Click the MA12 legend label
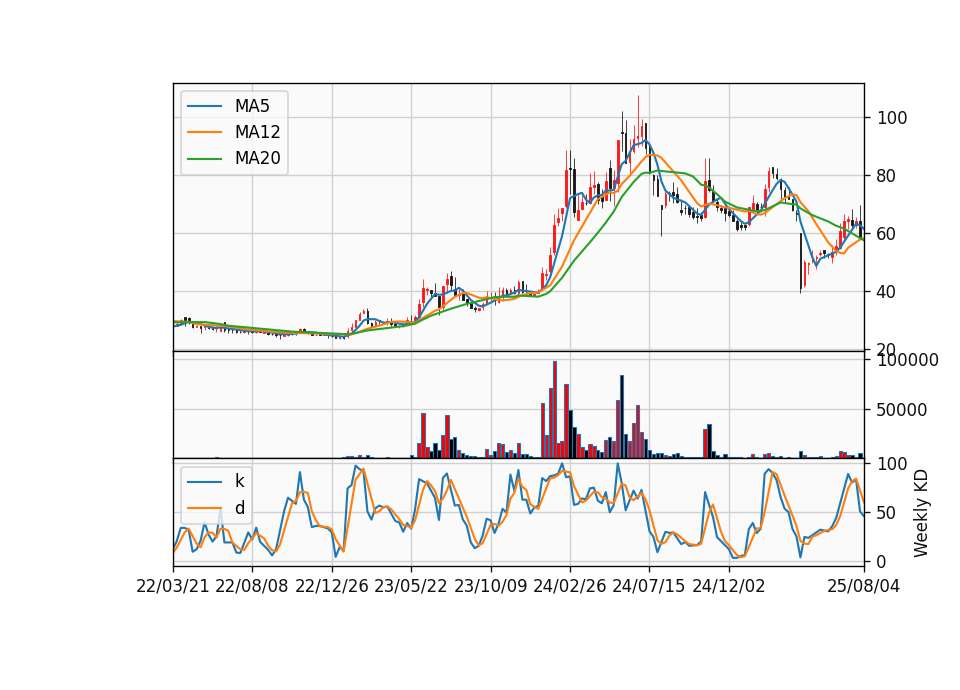Screen dimensions: 960x690 coord(257,132)
